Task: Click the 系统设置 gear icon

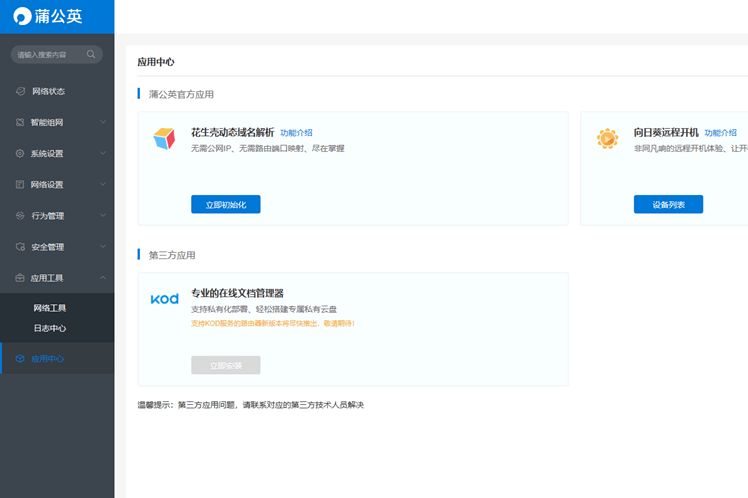Action: [21, 154]
